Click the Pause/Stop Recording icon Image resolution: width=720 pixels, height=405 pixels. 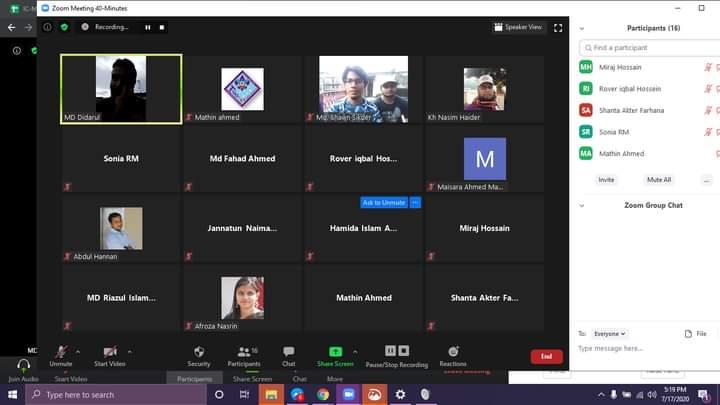[396, 352]
